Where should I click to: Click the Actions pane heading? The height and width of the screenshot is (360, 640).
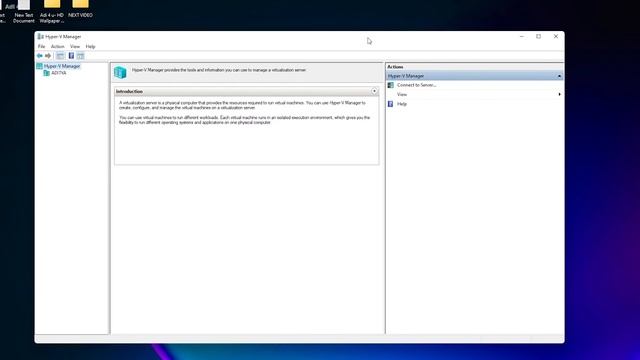[395, 67]
